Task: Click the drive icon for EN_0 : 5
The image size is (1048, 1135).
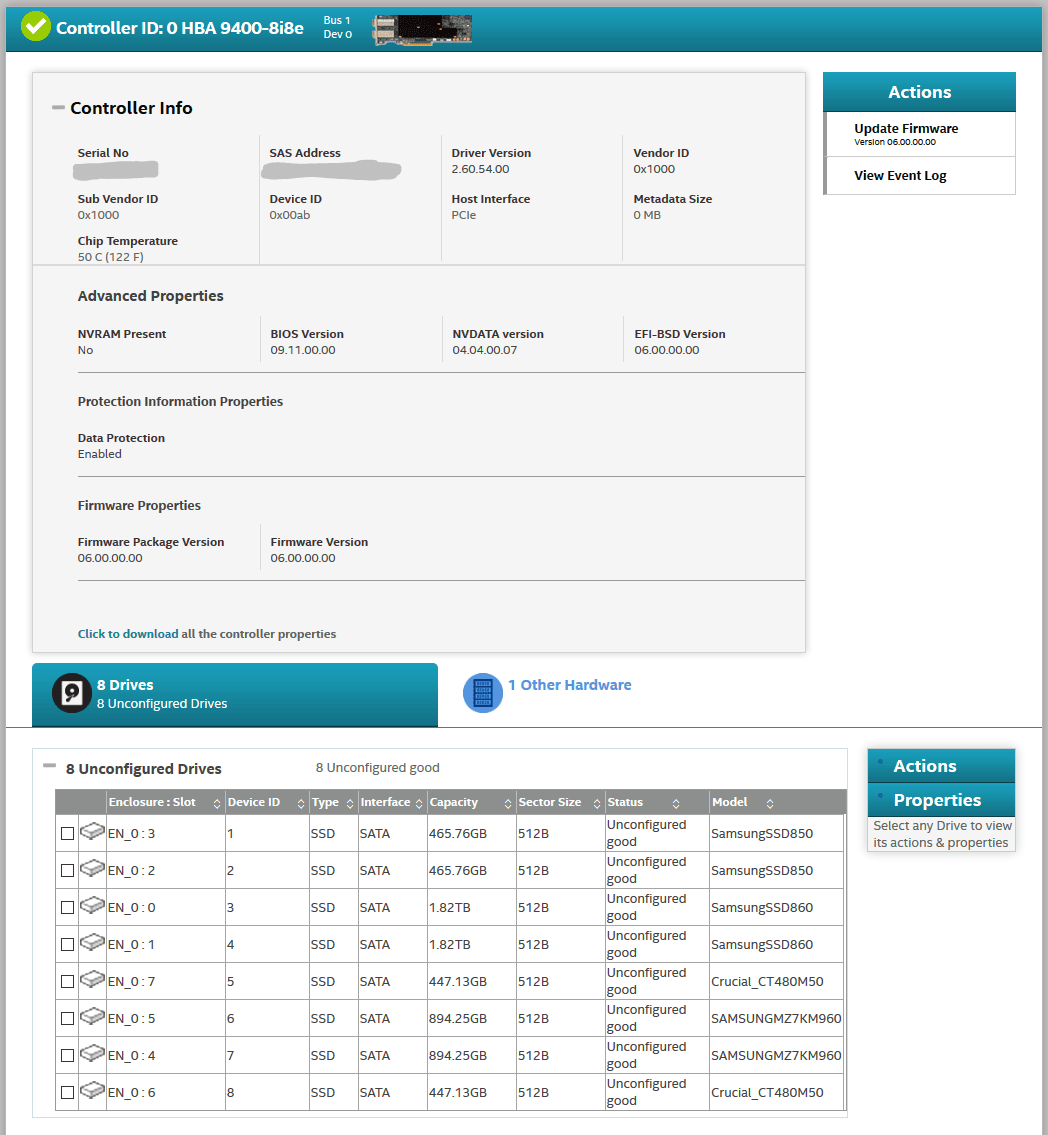Action: [92, 1016]
